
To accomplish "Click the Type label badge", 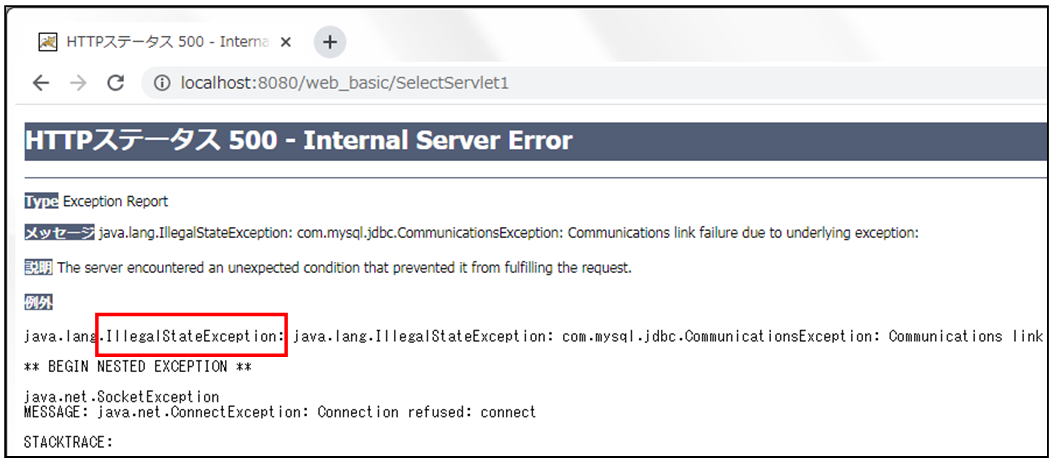I will (41, 201).
